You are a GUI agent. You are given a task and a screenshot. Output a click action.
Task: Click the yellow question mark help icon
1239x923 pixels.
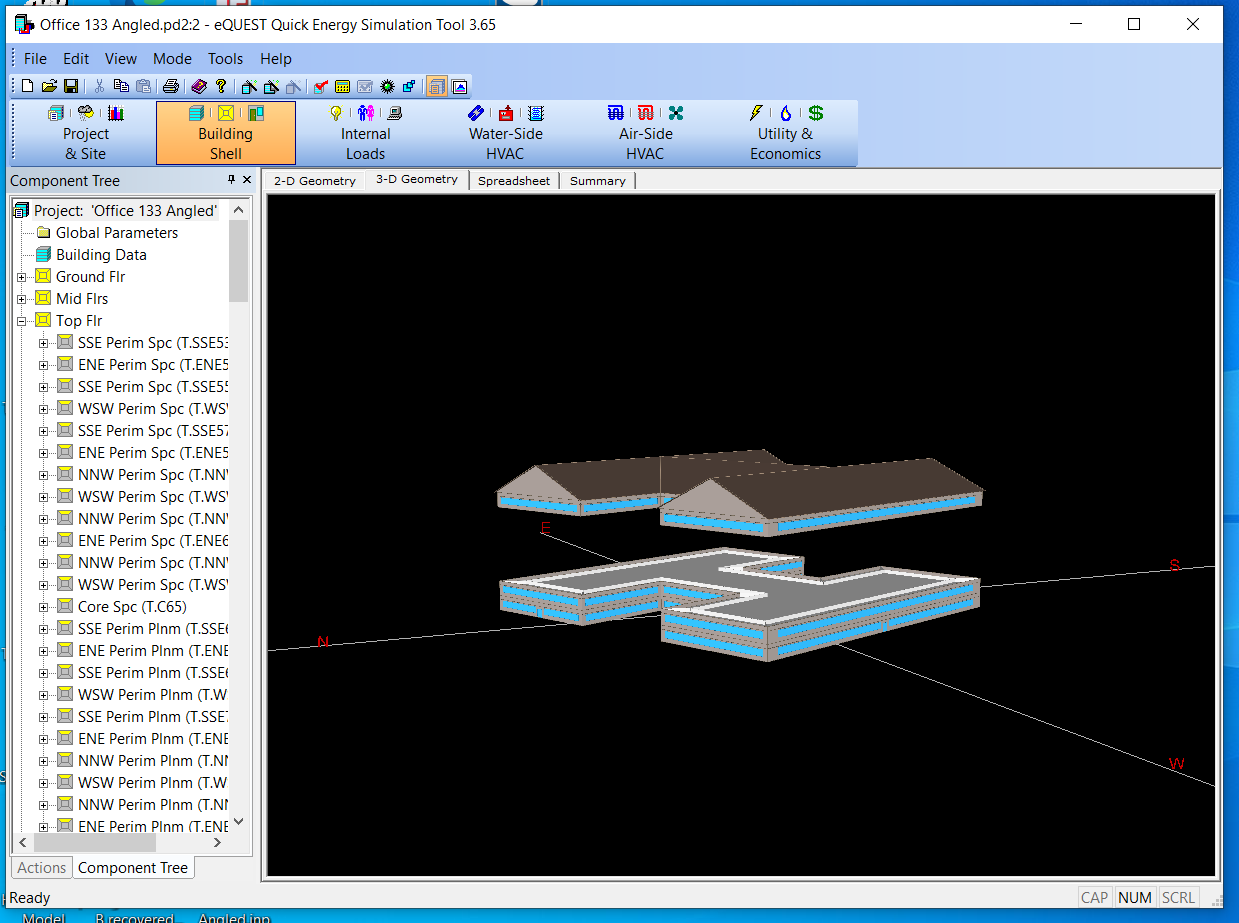coord(220,87)
